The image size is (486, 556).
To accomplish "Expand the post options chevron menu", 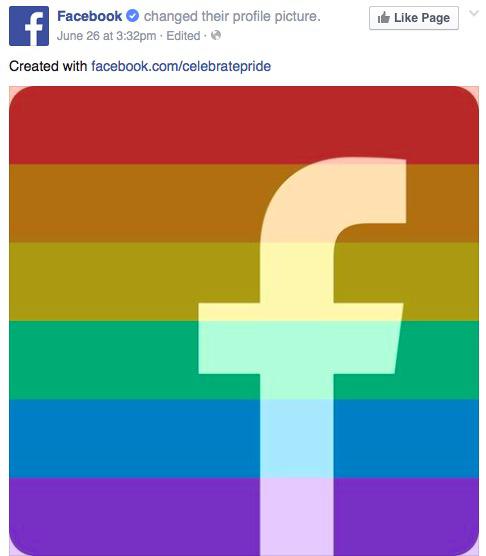I will [474, 13].
